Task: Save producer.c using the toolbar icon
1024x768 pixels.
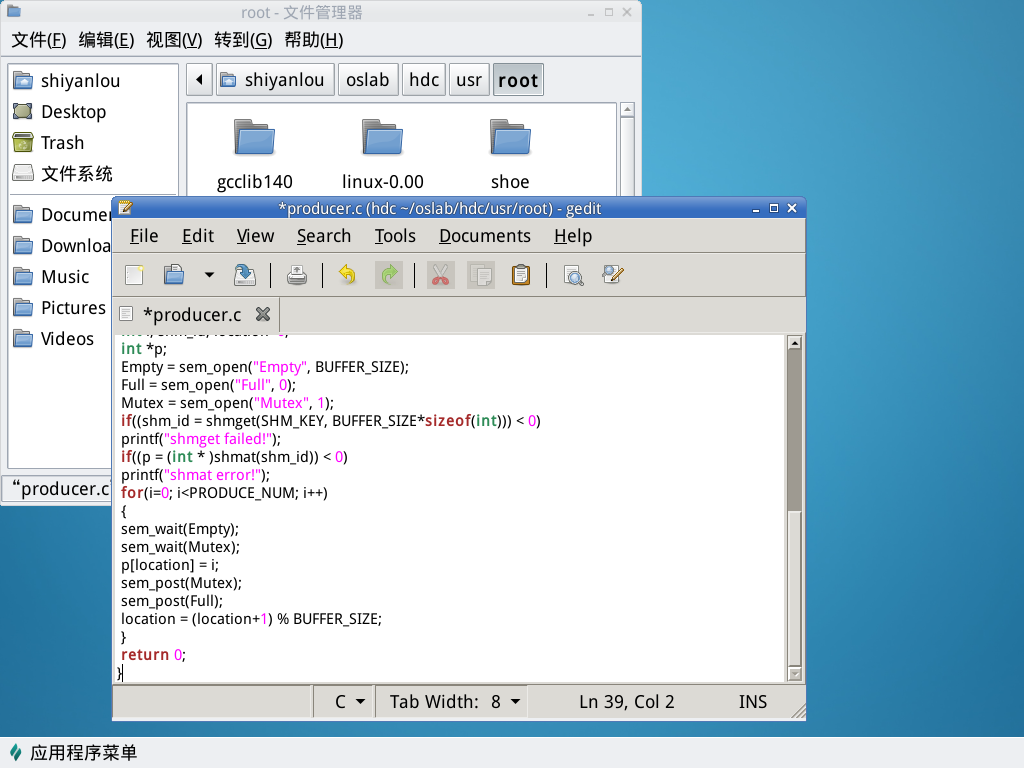Action: [x=244, y=275]
